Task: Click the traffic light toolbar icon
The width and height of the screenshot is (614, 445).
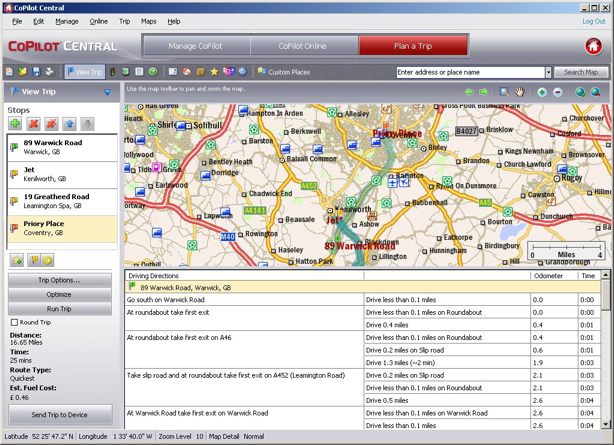Action: (113, 72)
